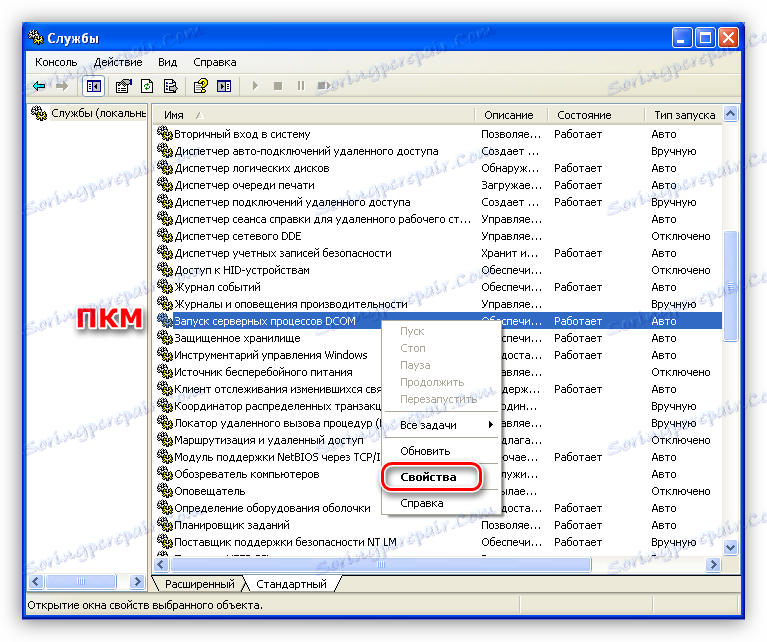
Task: Click the Back arrow in the toolbar
Action: pyautogui.click(x=39, y=86)
